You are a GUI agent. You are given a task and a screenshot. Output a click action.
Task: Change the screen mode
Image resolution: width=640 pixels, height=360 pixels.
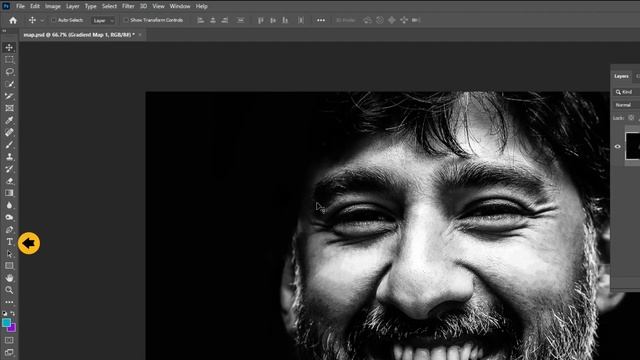(x=9, y=352)
